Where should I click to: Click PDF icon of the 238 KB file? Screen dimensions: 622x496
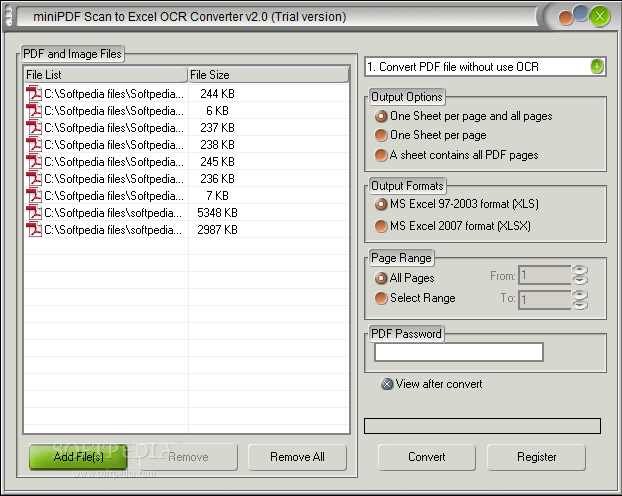(x=34, y=145)
